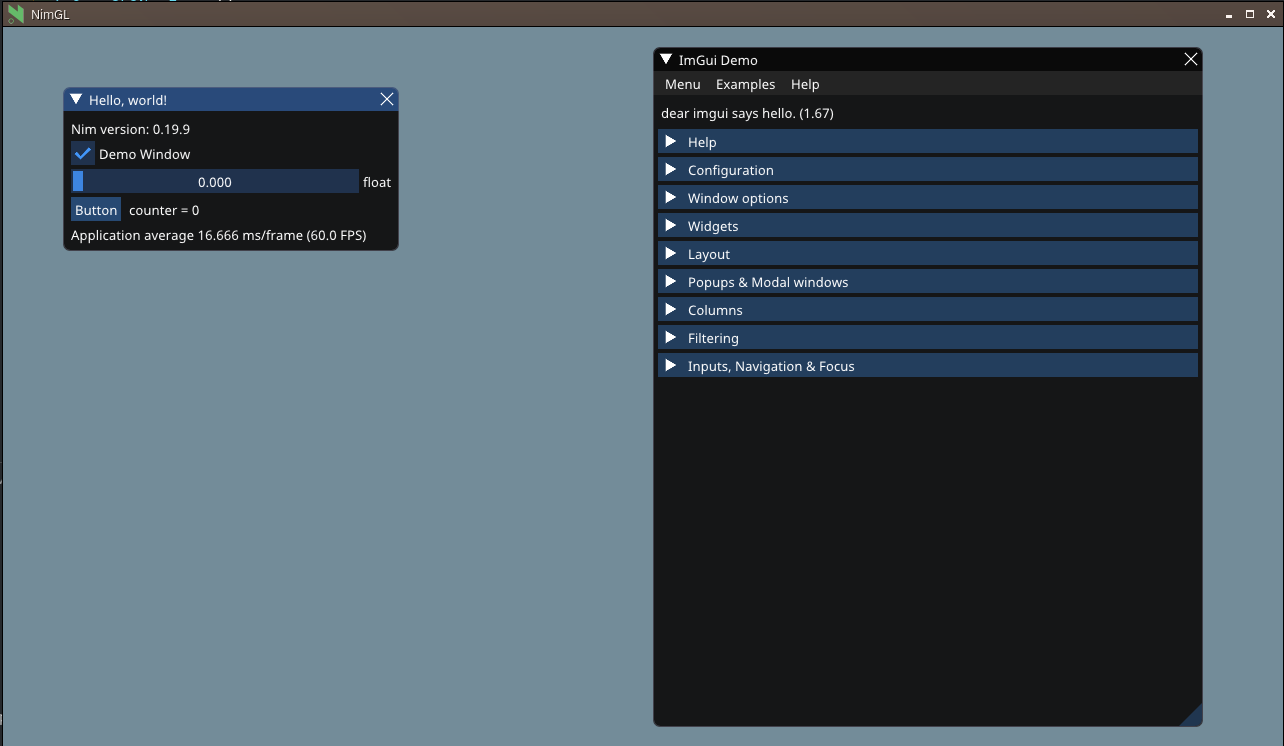
Task: Click the arrow icon on the Columns header
Action: coord(671,309)
